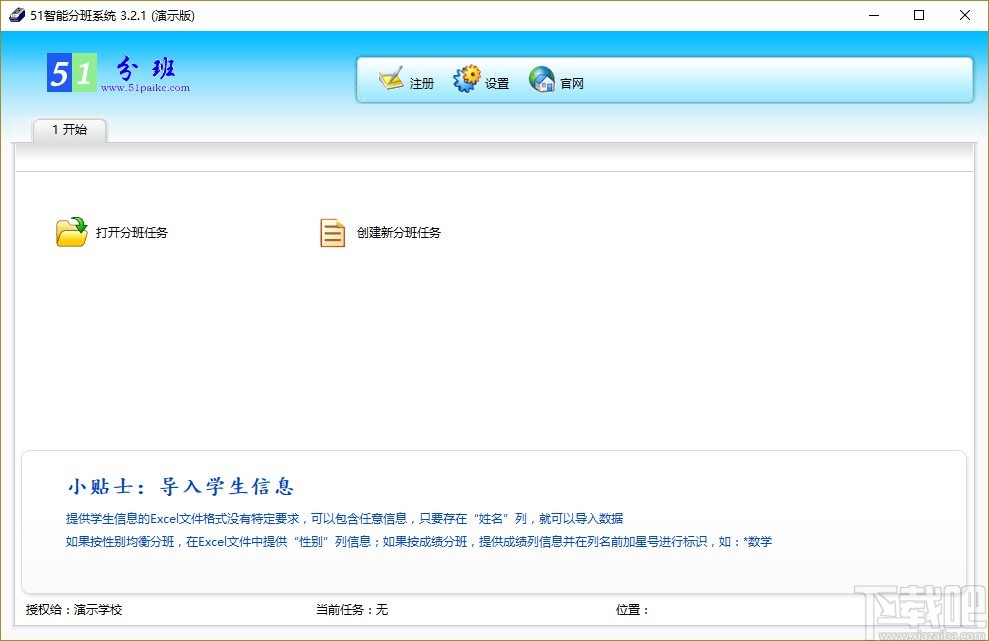The width and height of the screenshot is (989, 641).
Task: Switch to the 1 开始 tab
Action: [69, 130]
